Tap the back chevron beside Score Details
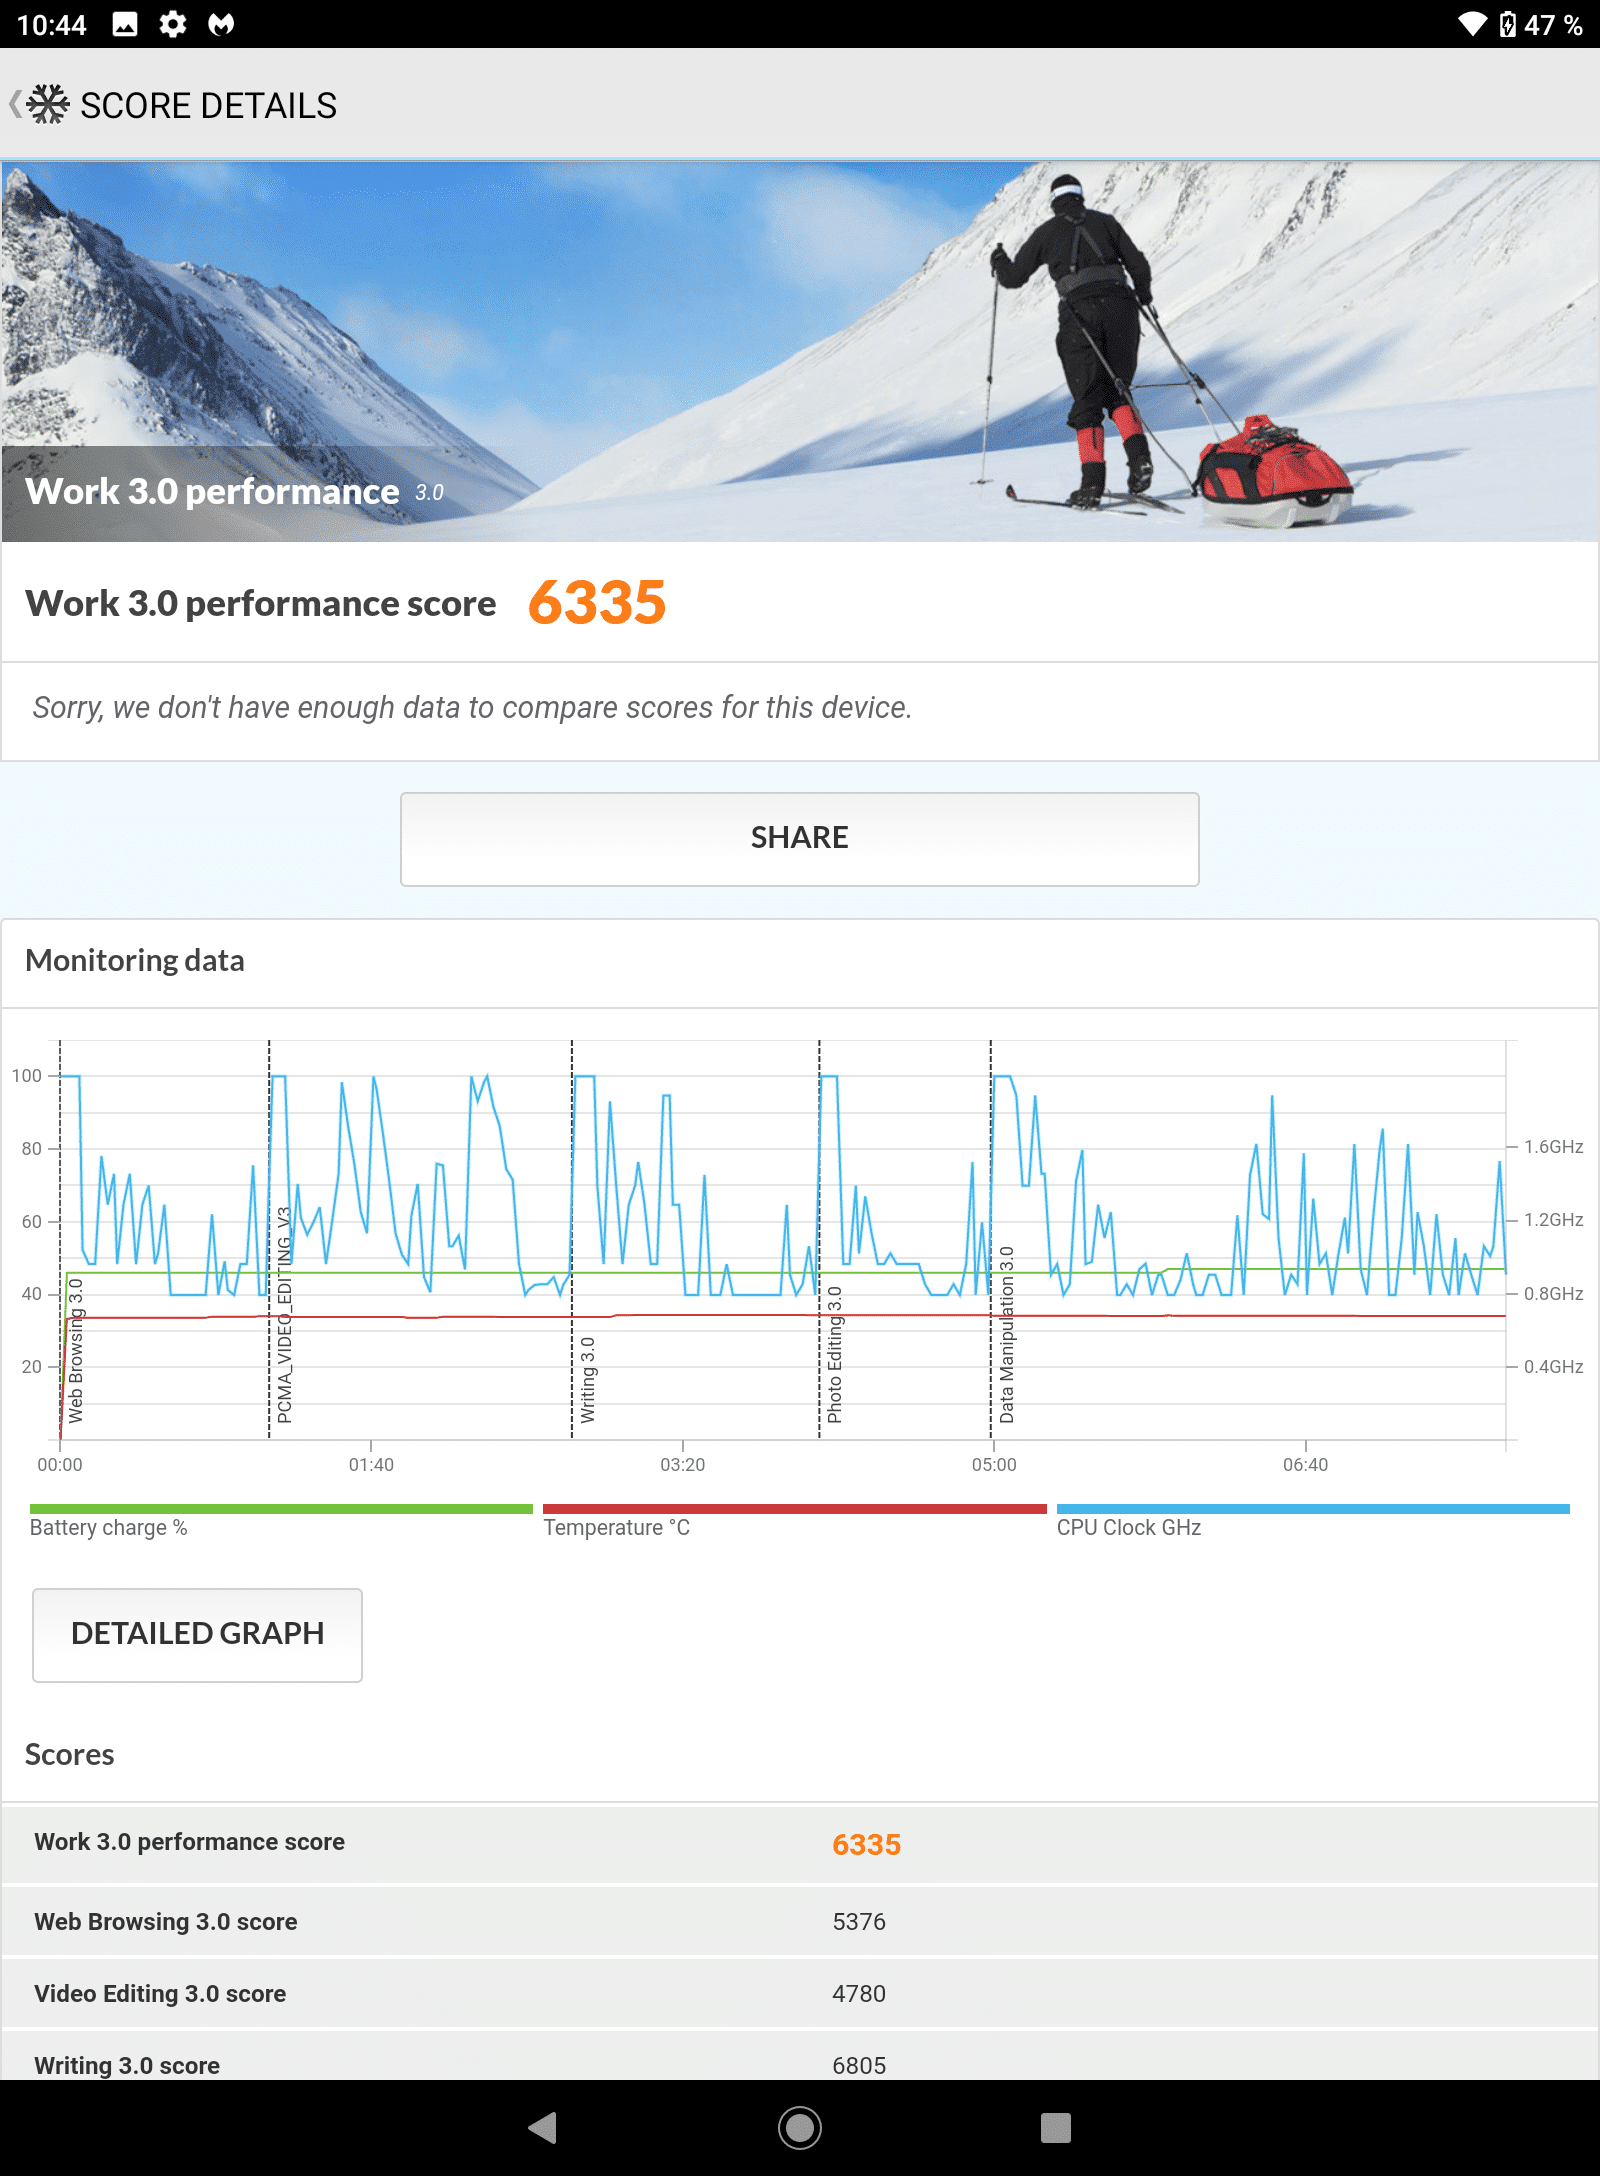The image size is (1600, 2176). (14, 104)
